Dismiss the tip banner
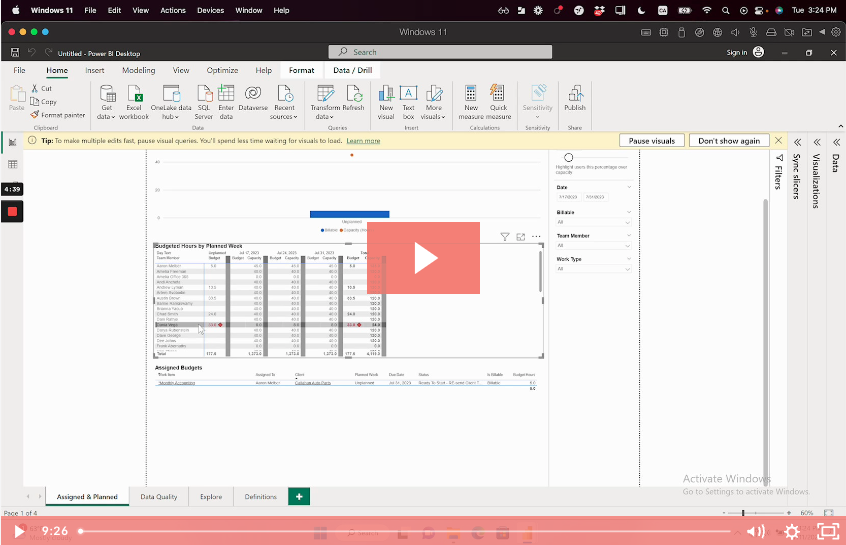Image resolution: width=846 pixels, height=545 pixels. (778, 140)
